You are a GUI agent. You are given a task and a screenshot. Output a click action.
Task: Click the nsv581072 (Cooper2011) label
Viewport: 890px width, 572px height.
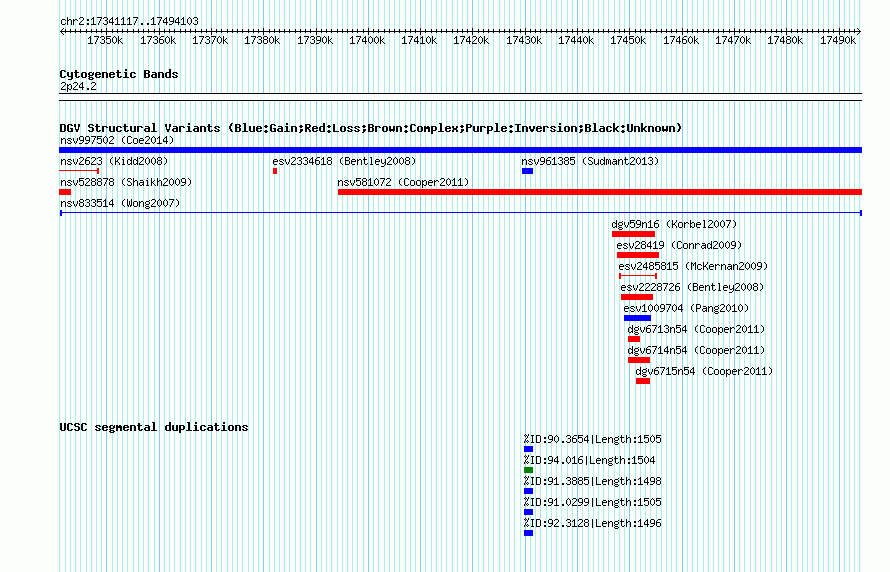coord(403,182)
